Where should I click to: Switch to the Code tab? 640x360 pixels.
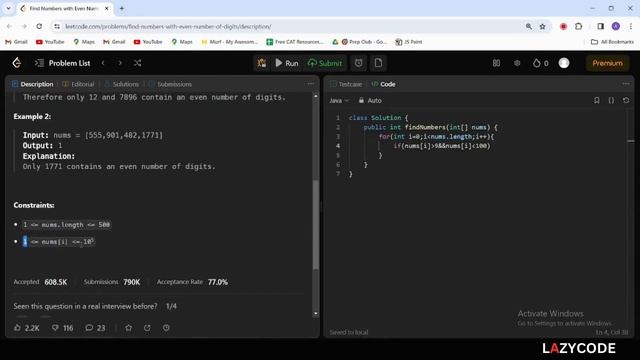click(x=383, y=84)
